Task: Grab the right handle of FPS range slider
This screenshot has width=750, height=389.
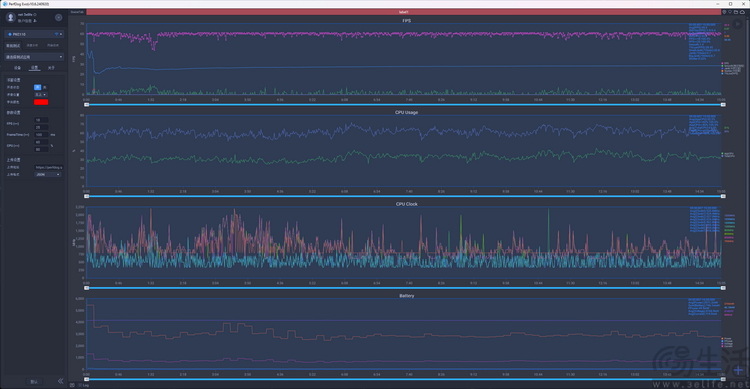Action: 723,104
